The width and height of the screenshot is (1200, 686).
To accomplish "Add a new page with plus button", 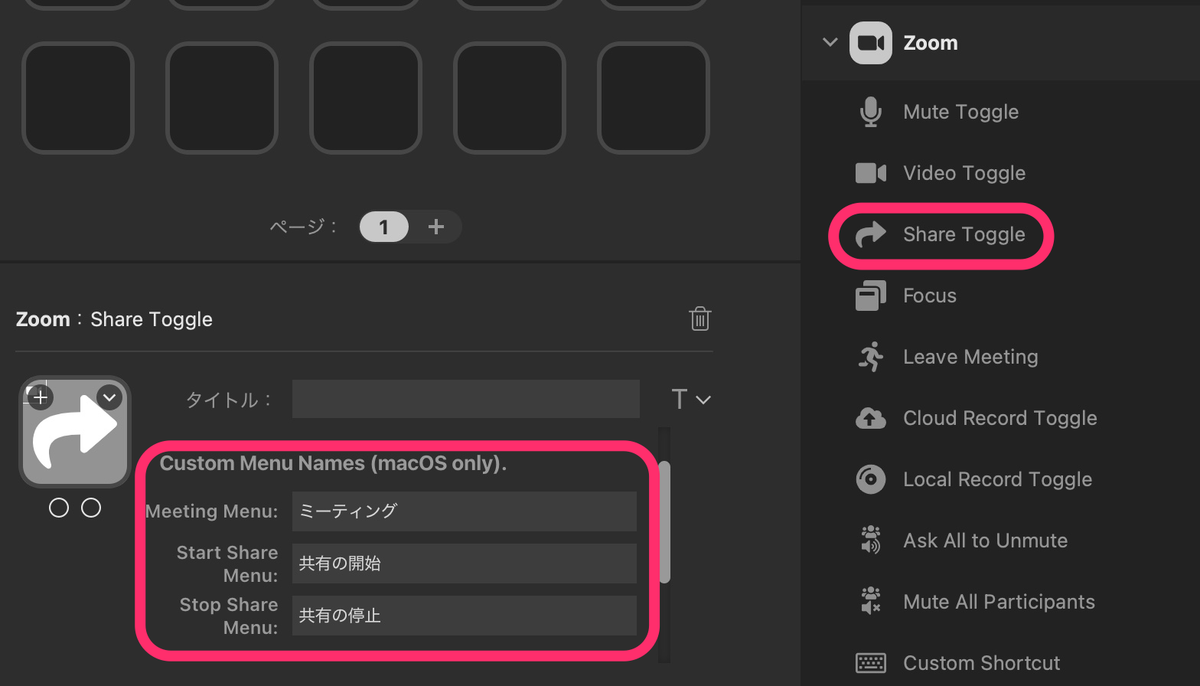I will pos(437,226).
